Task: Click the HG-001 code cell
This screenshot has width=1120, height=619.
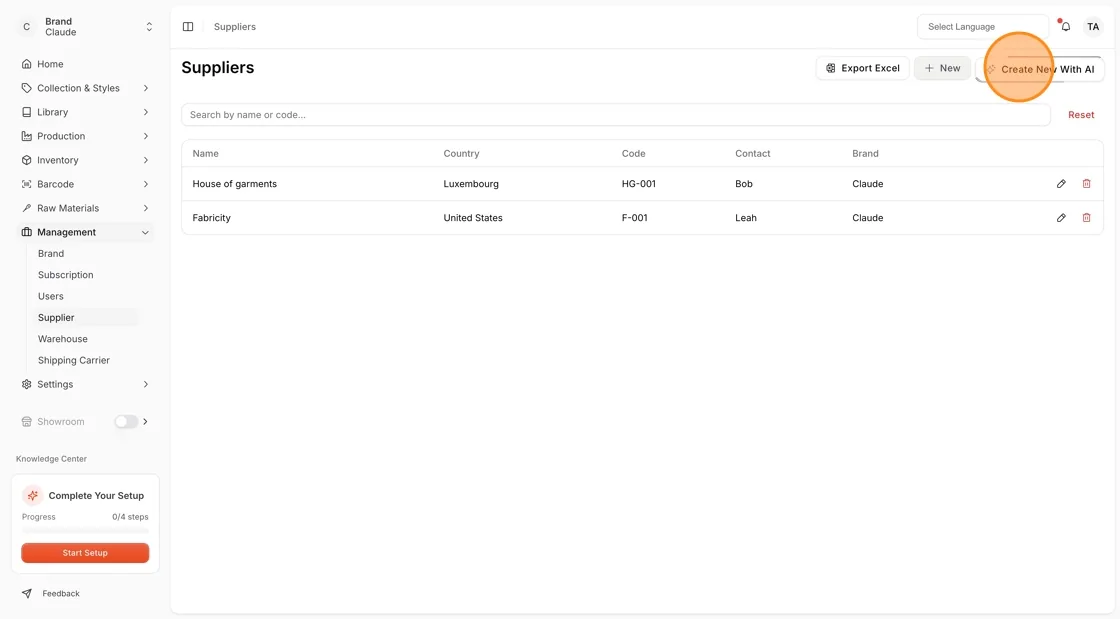Action: pos(639,183)
